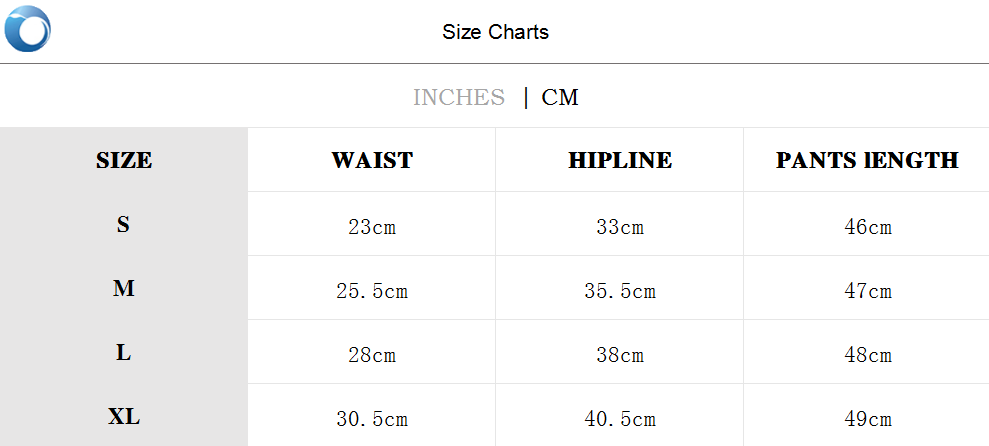Switch to the CM unit tab
This screenshot has width=989, height=446.
click(560, 97)
